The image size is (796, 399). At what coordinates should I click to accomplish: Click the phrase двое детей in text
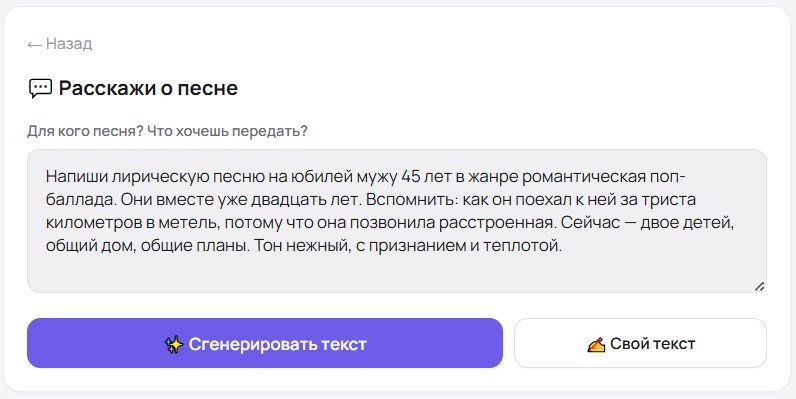(x=687, y=223)
